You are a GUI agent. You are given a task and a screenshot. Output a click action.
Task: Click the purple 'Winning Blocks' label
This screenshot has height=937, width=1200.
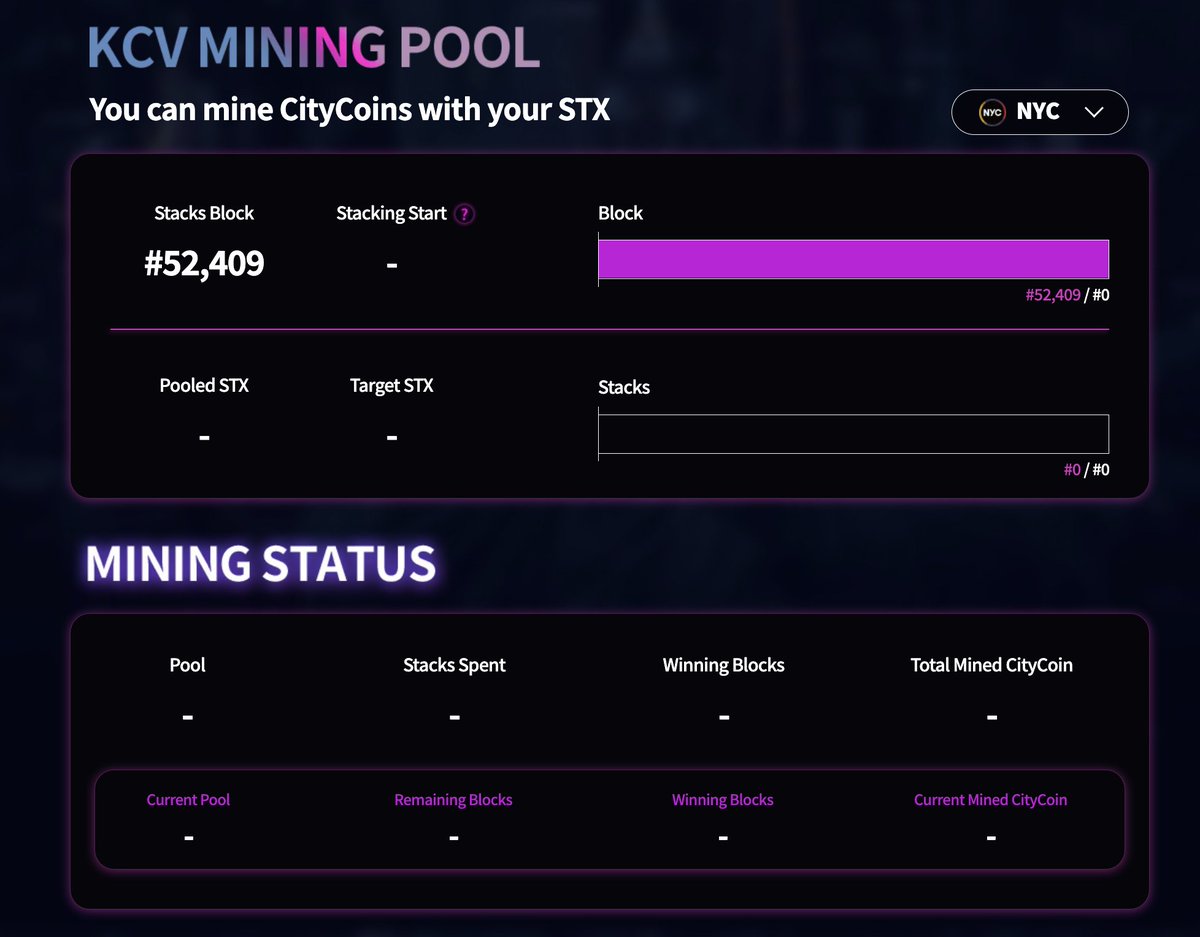(722, 800)
